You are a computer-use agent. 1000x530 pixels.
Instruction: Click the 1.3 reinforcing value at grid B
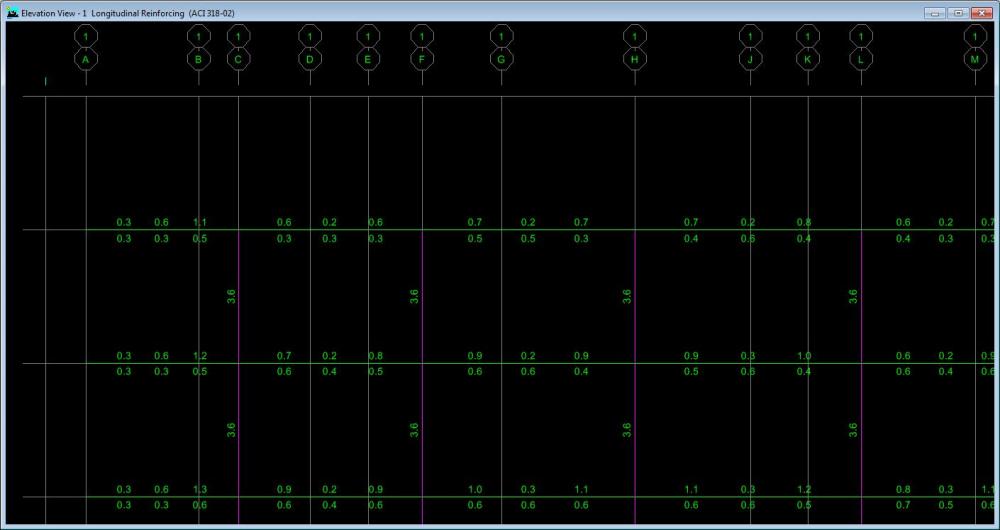[x=200, y=490]
